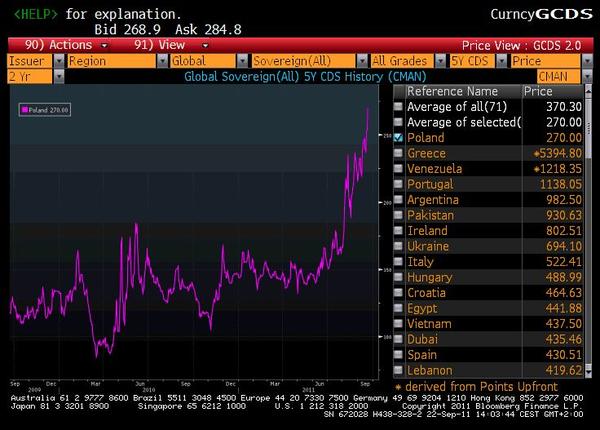
Task: Sort by the Price column header
Action: 553,91
